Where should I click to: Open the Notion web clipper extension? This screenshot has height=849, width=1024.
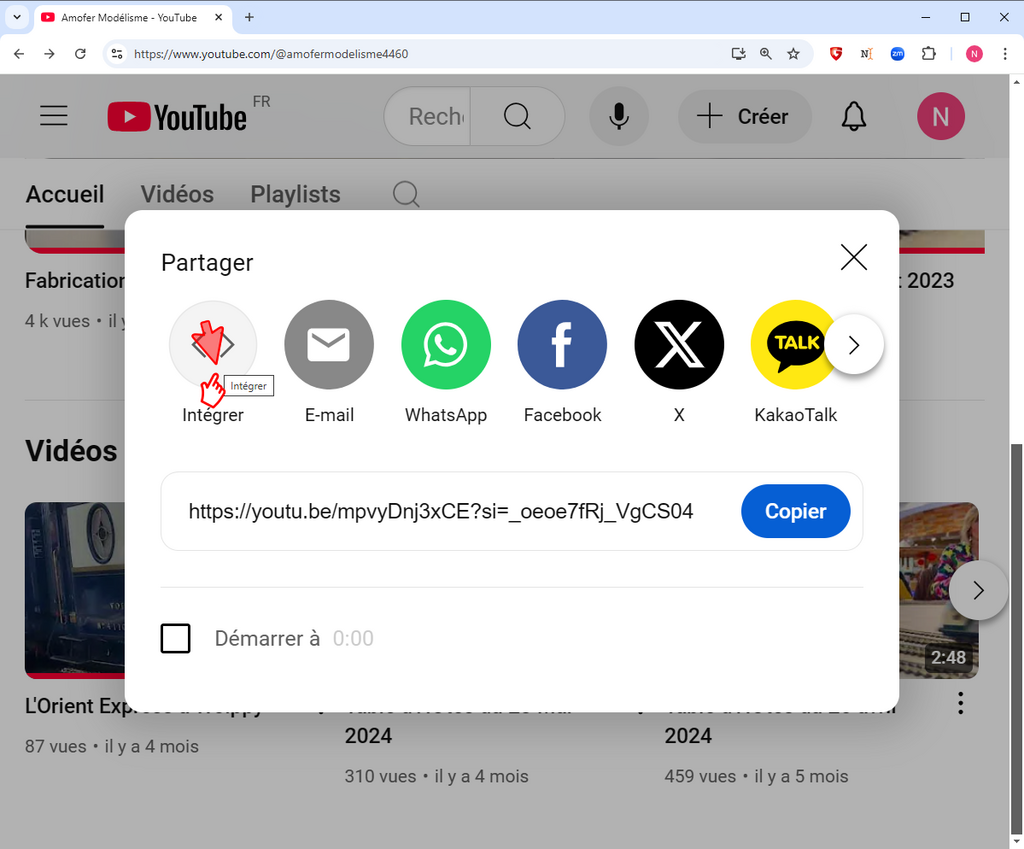point(867,54)
